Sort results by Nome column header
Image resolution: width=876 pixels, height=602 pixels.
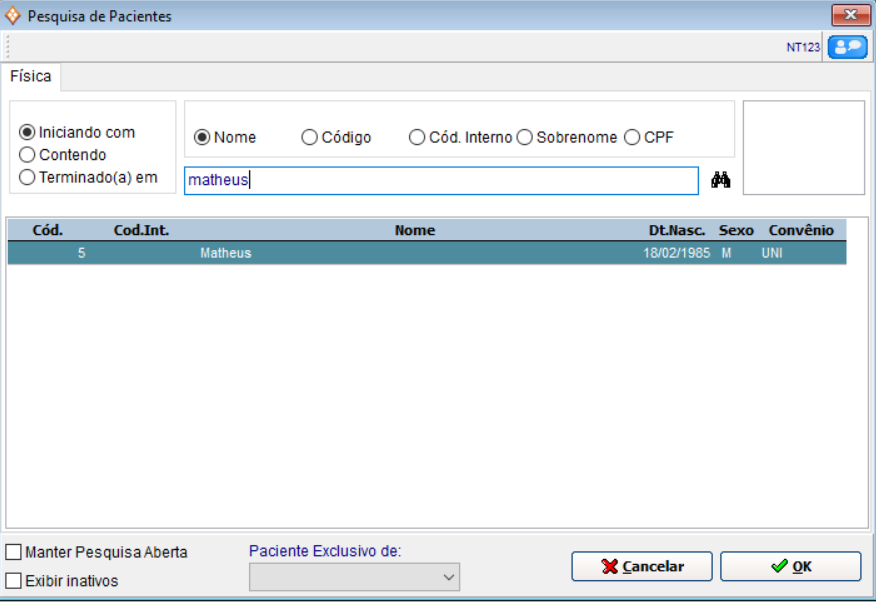point(414,230)
